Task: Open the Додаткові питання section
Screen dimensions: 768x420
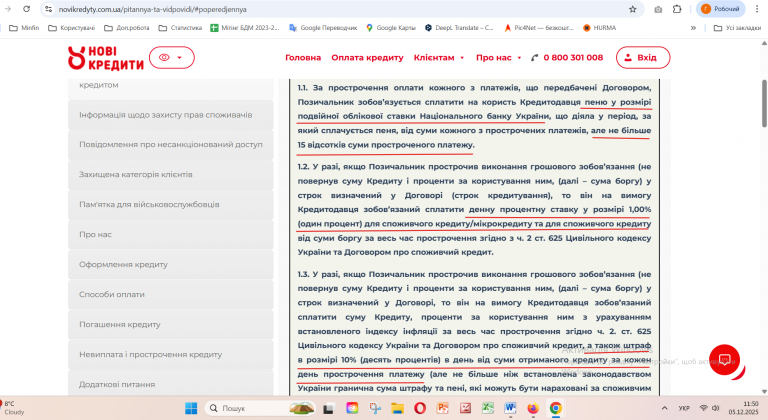Action: pyautogui.click(x=170, y=384)
